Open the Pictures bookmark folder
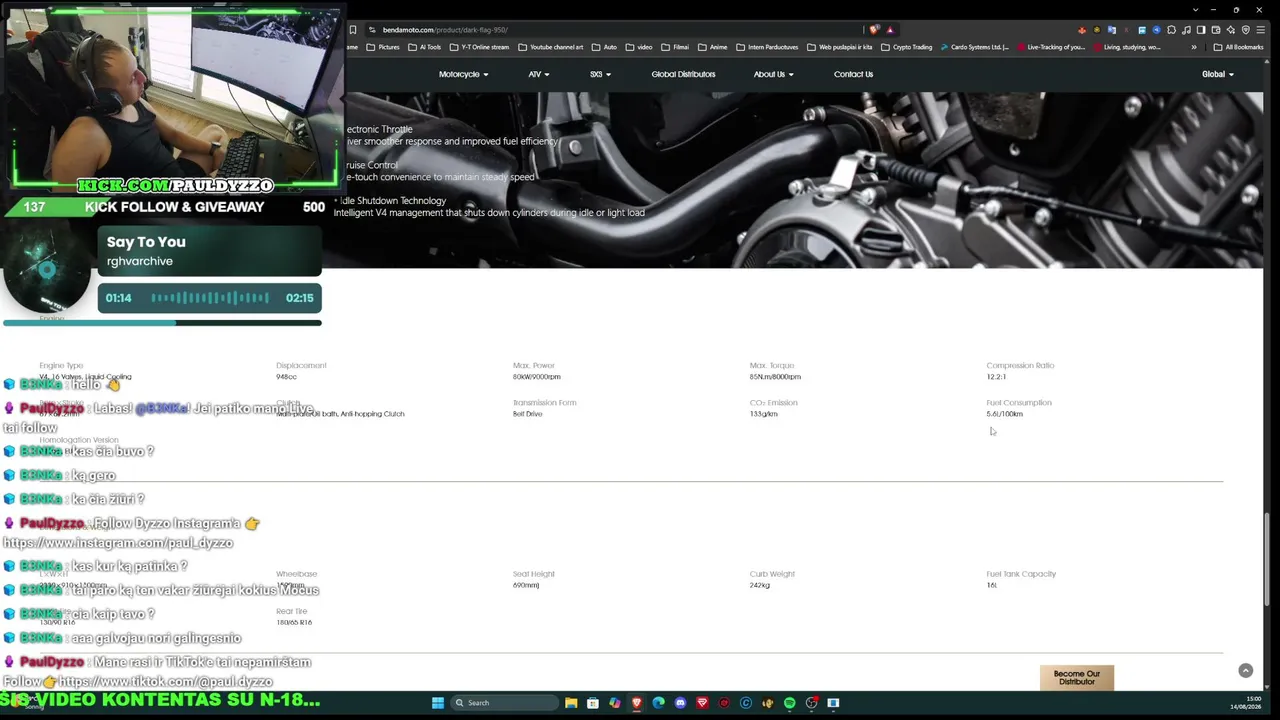Screen dimensions: 1280x720 [x=383, y=47]
